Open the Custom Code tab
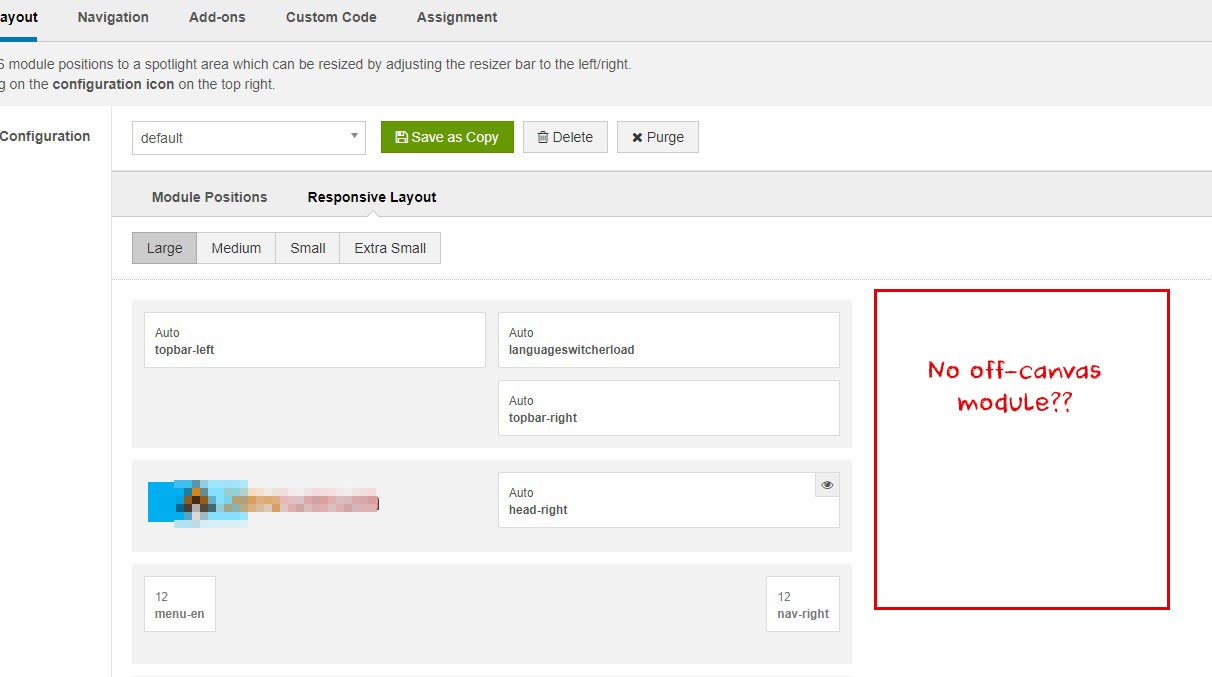Screen dimensions: 1212x677 331,17
